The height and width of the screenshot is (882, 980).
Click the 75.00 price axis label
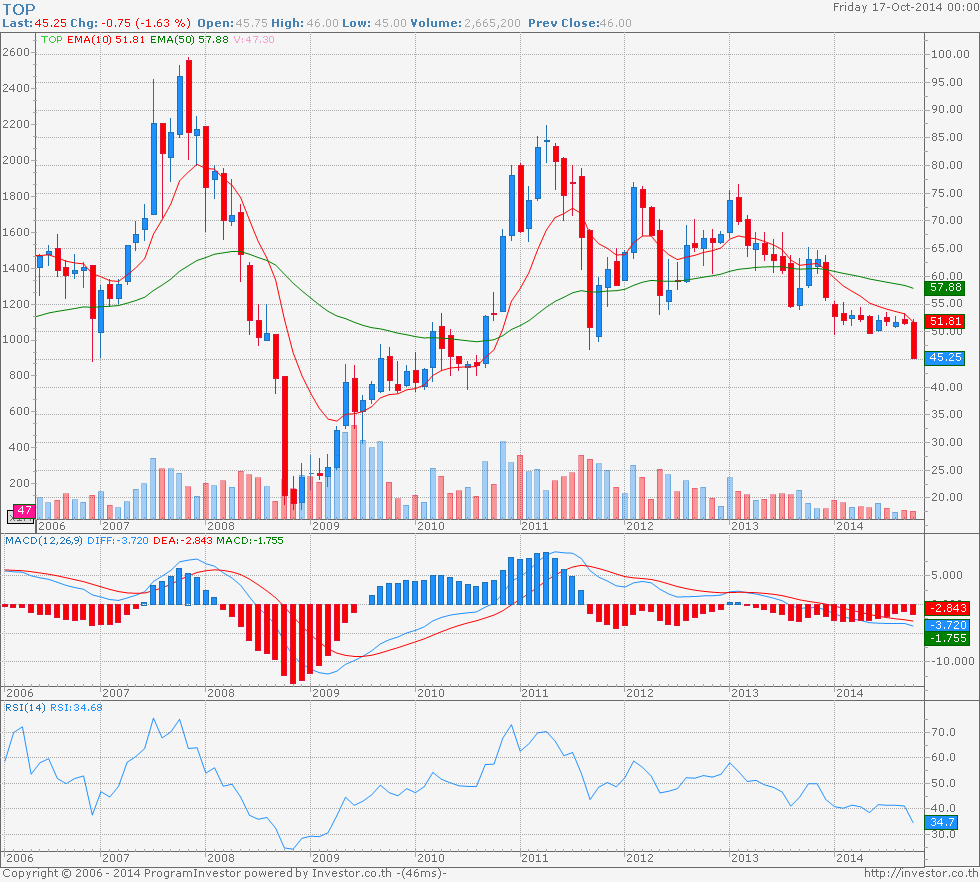pyautogui.click(x=946, y=193)
